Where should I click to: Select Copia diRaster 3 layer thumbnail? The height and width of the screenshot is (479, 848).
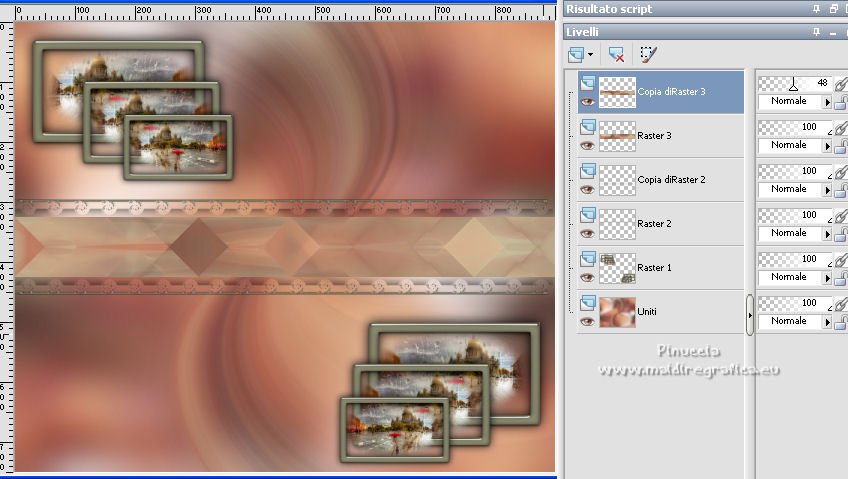tap(617, 92)
